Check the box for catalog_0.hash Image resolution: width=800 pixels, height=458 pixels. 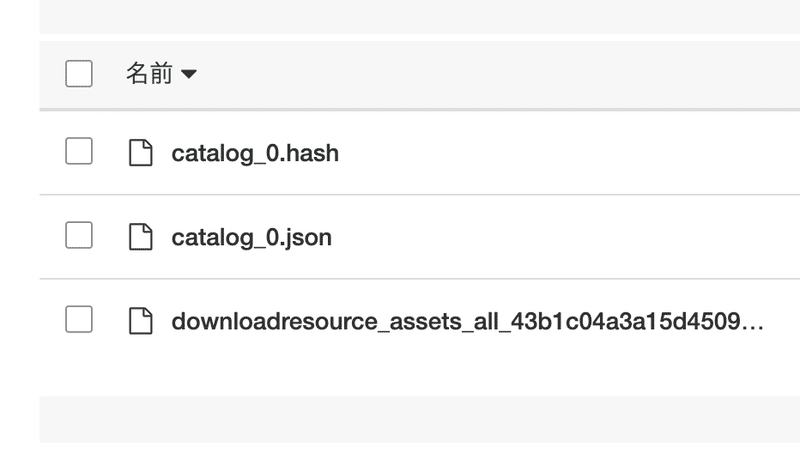79,152
